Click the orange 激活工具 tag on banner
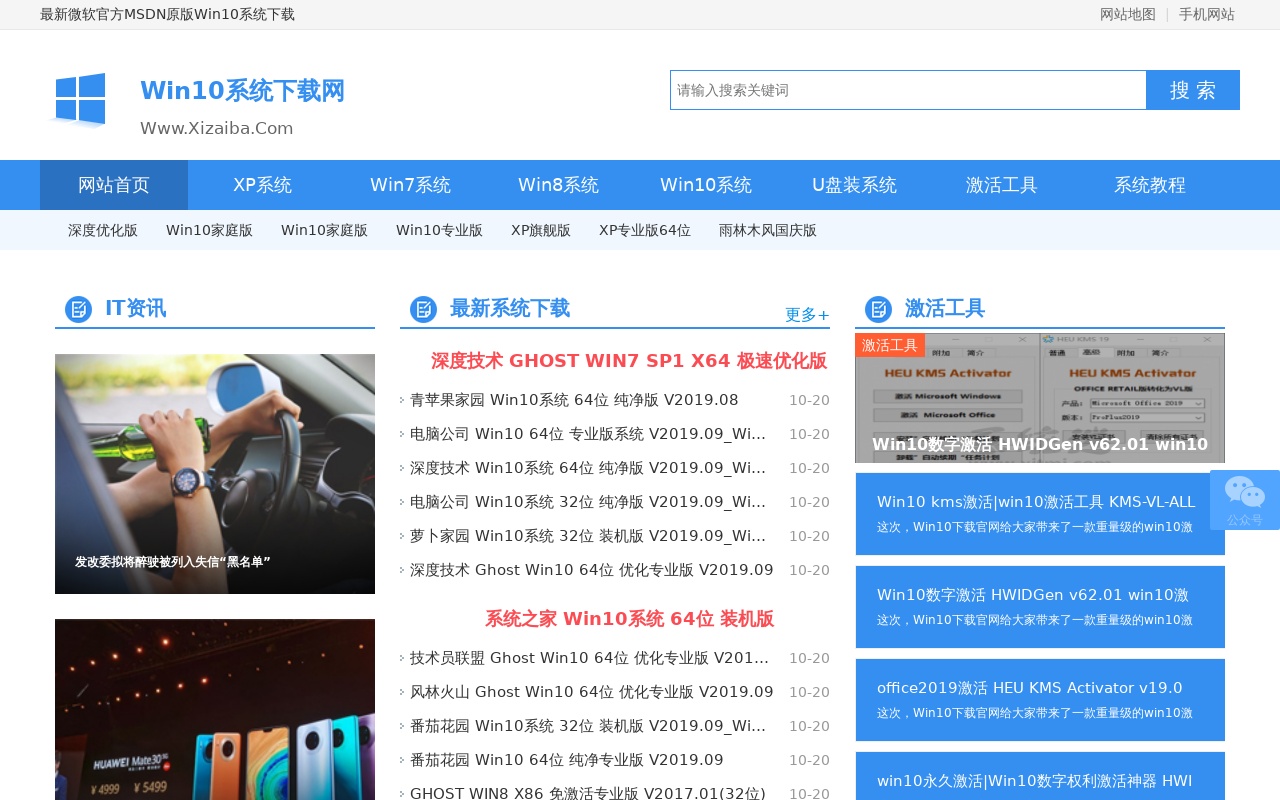 tap(890, 345)
